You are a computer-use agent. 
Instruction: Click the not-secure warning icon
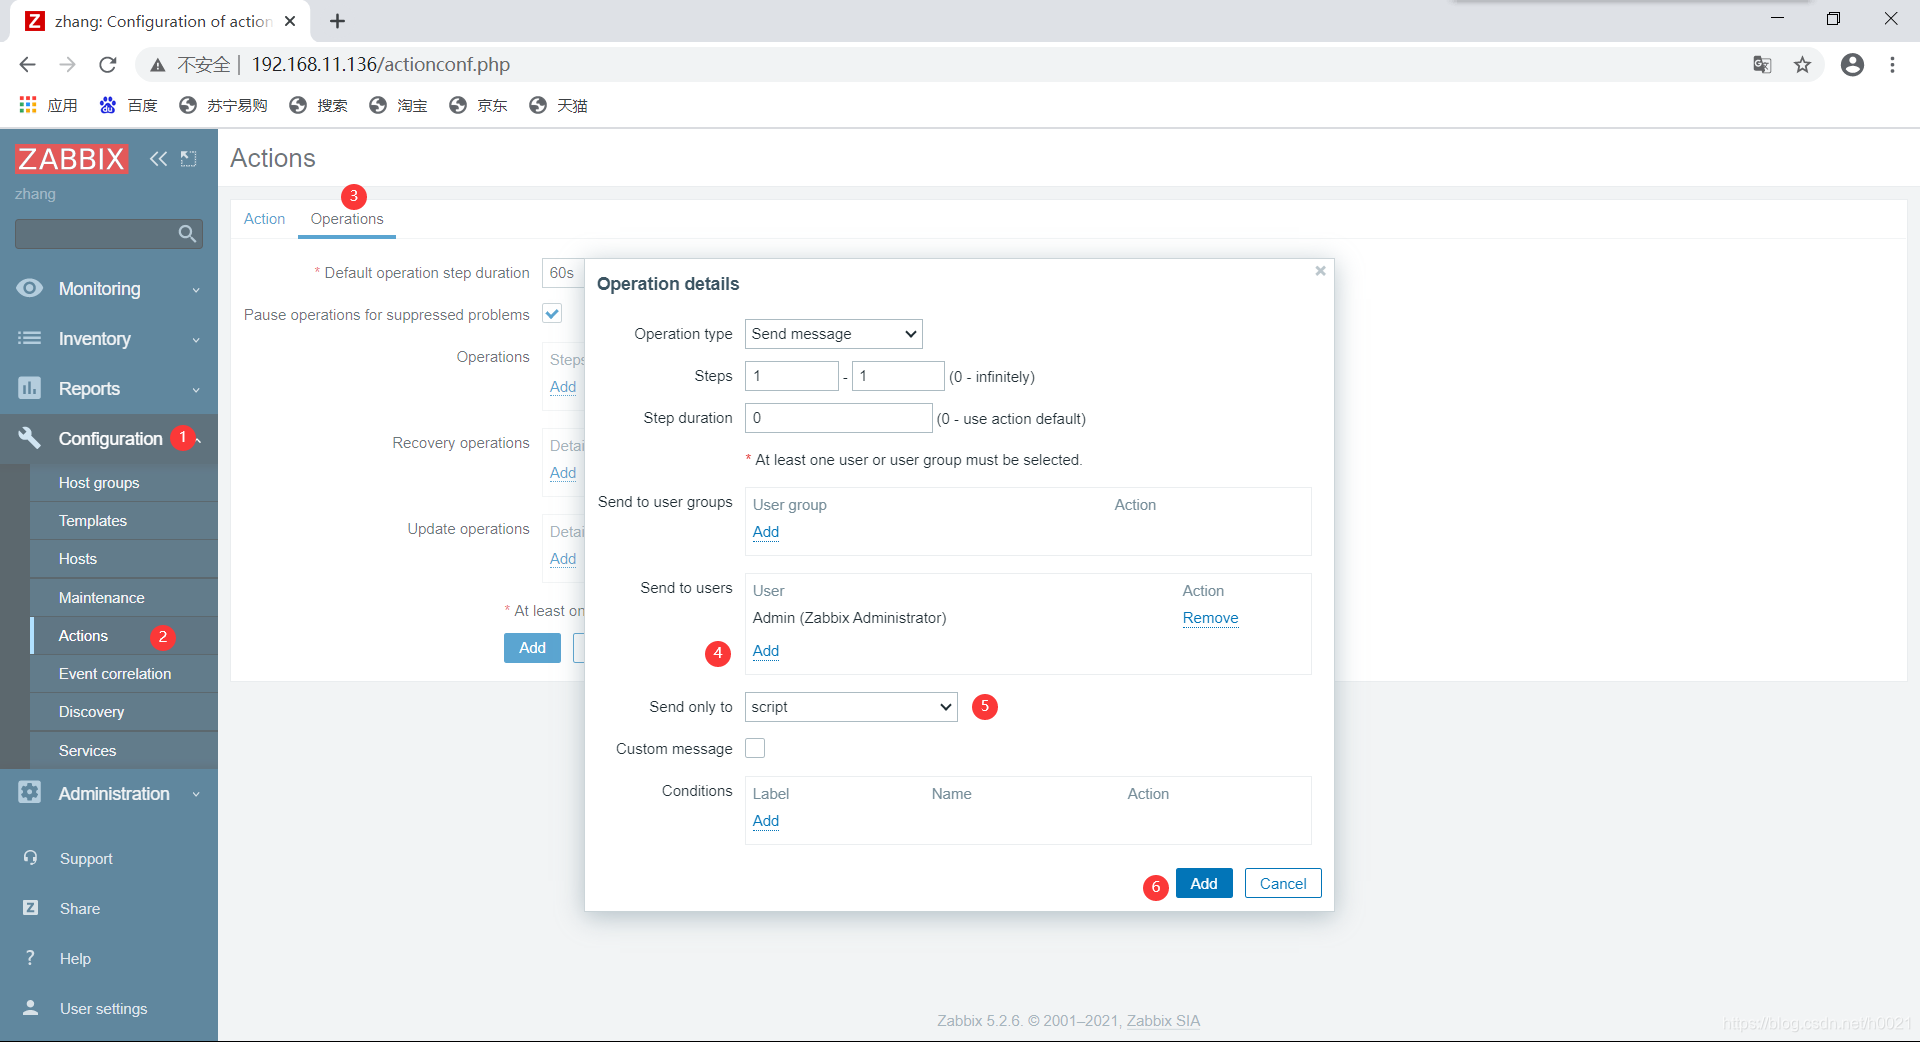[x=158, y=65]
